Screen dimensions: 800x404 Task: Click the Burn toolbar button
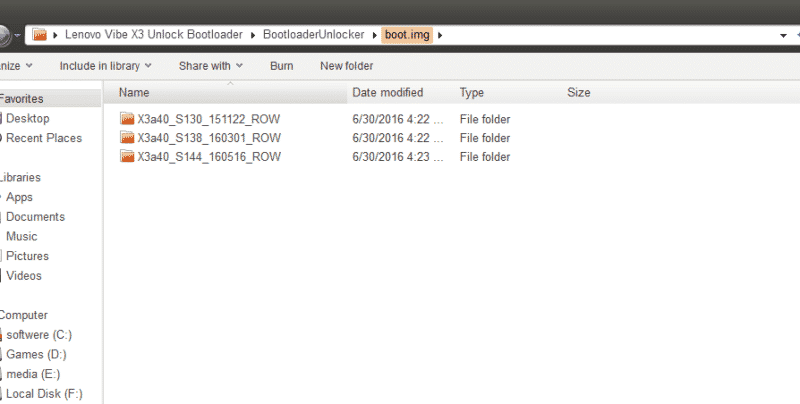pyautogui.click(x=282, y=66)
